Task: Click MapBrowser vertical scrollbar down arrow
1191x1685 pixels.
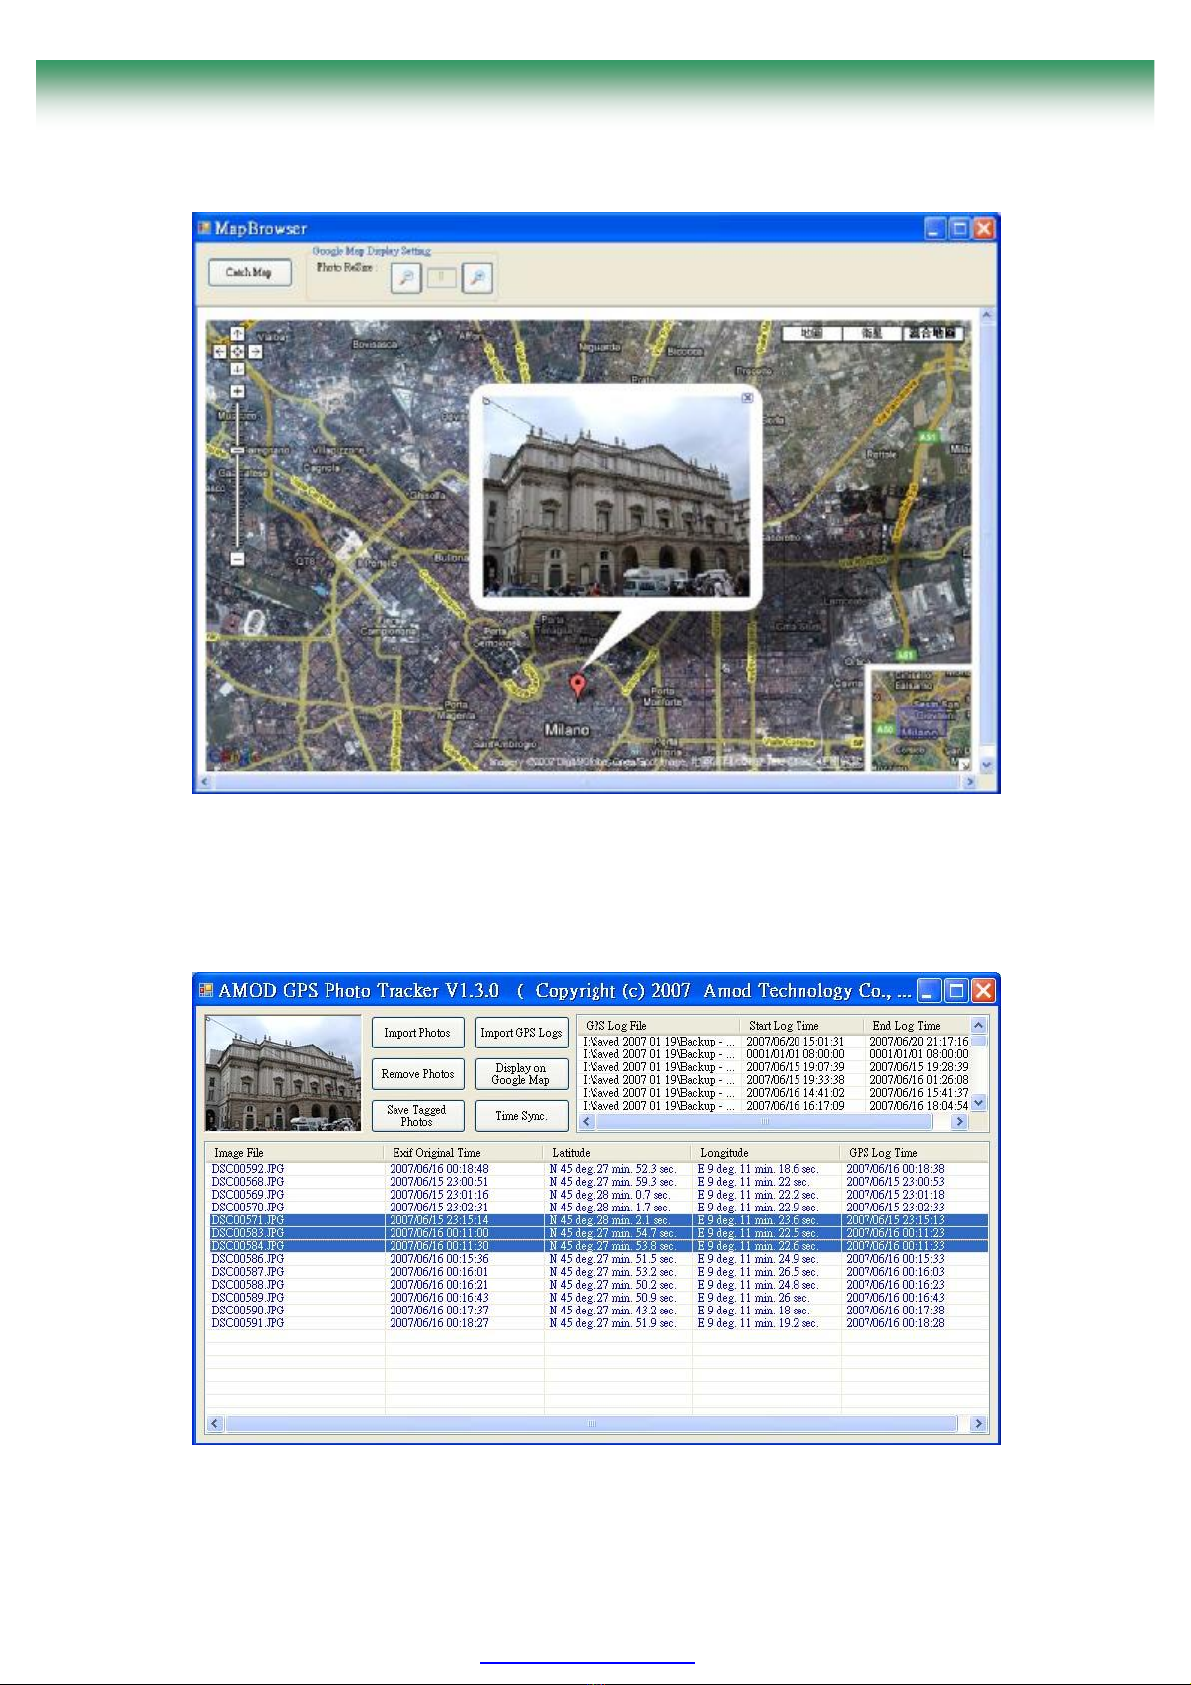Action: click(x=987, y=765)
